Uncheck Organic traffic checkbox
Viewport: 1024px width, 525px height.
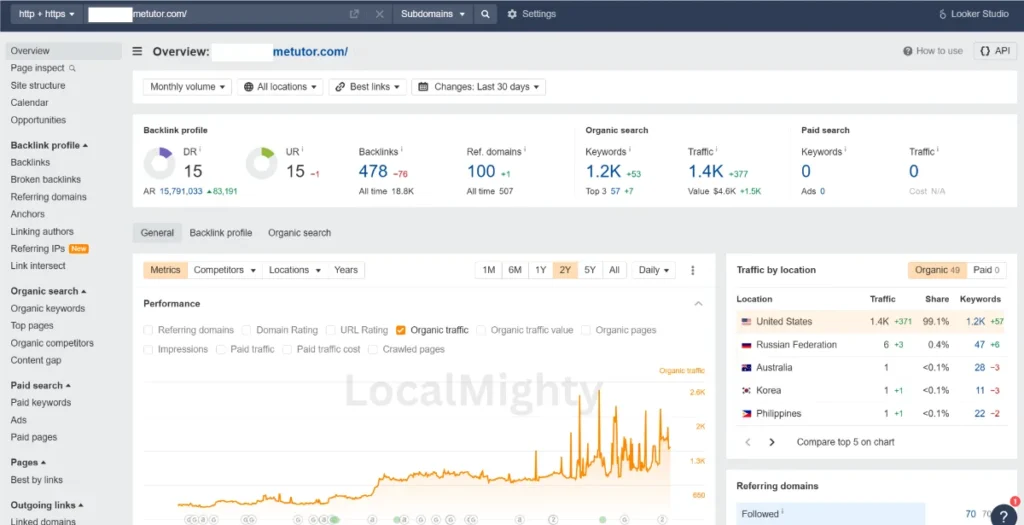pos(401,330)
